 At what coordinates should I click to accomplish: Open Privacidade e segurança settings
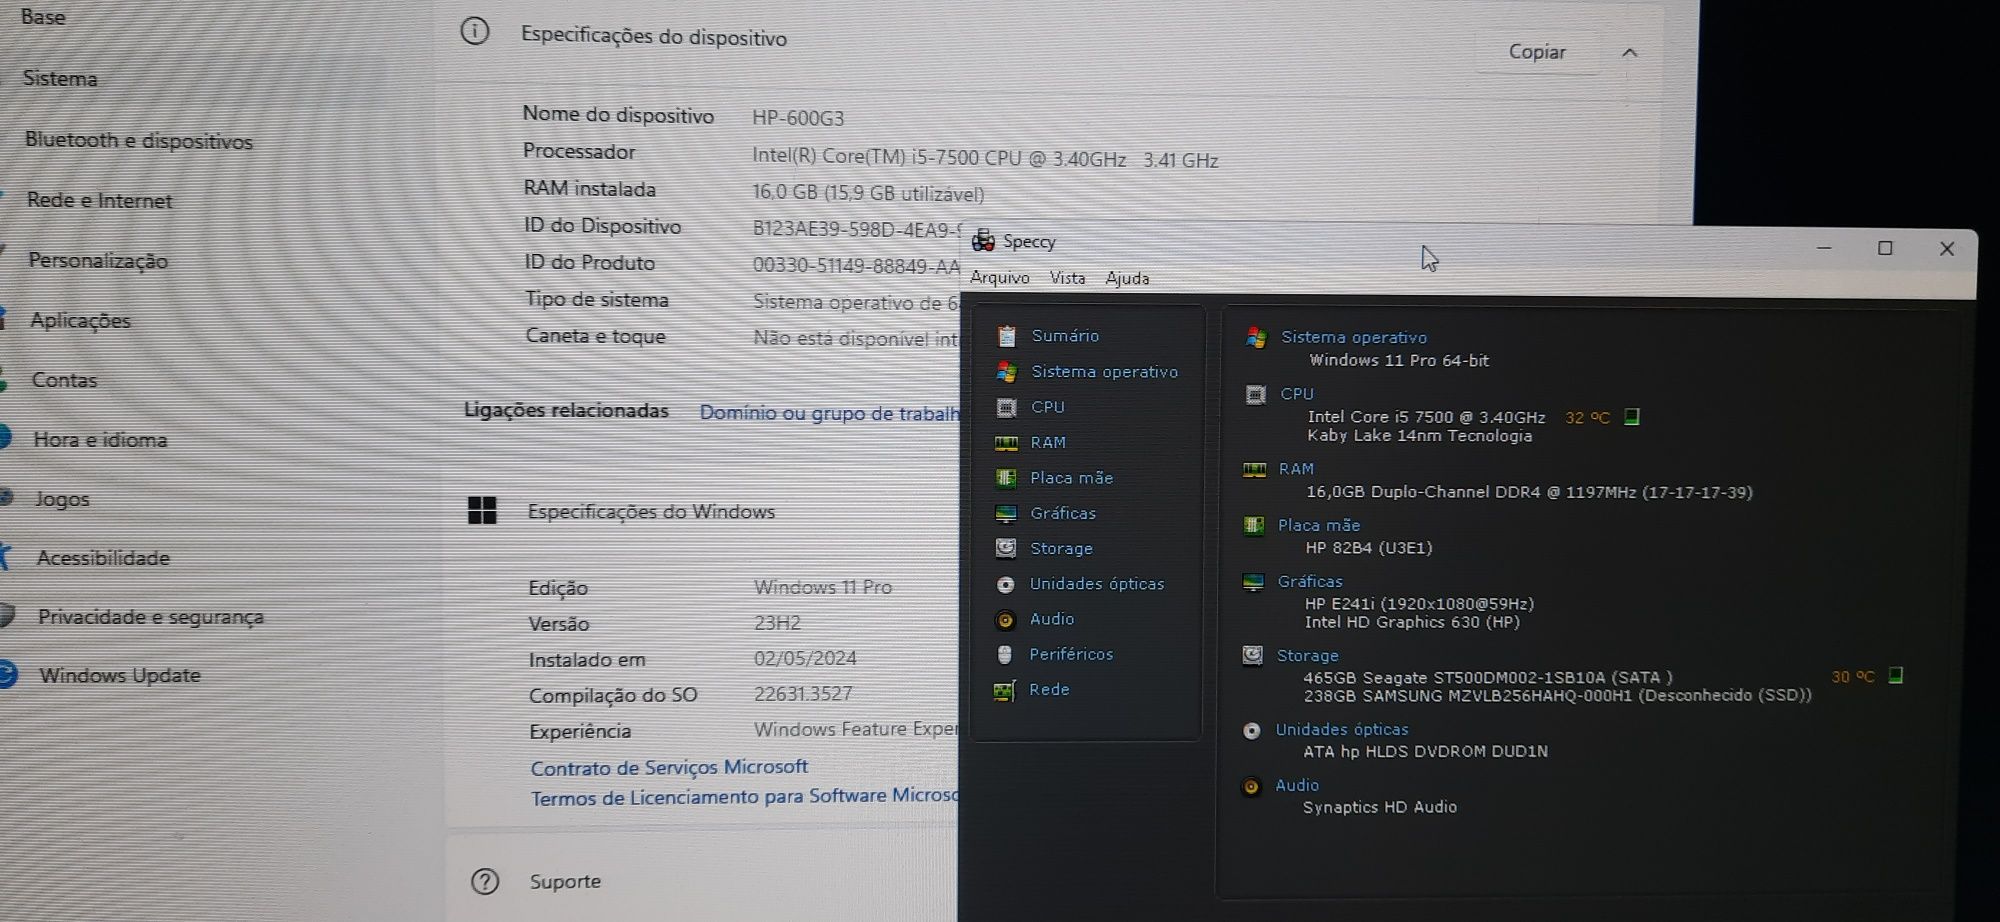pyautogui.click(x=151, y=617)
